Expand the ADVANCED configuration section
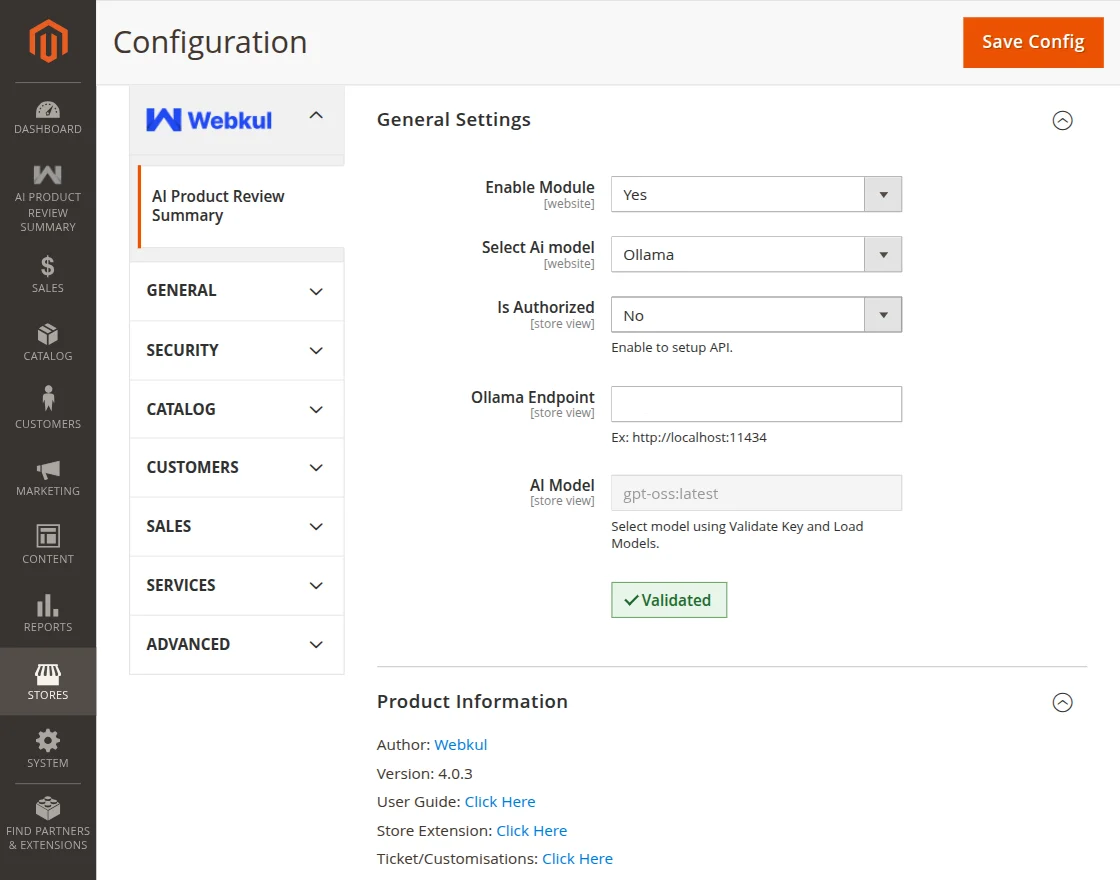1120x880 pixels. [236, 644]
